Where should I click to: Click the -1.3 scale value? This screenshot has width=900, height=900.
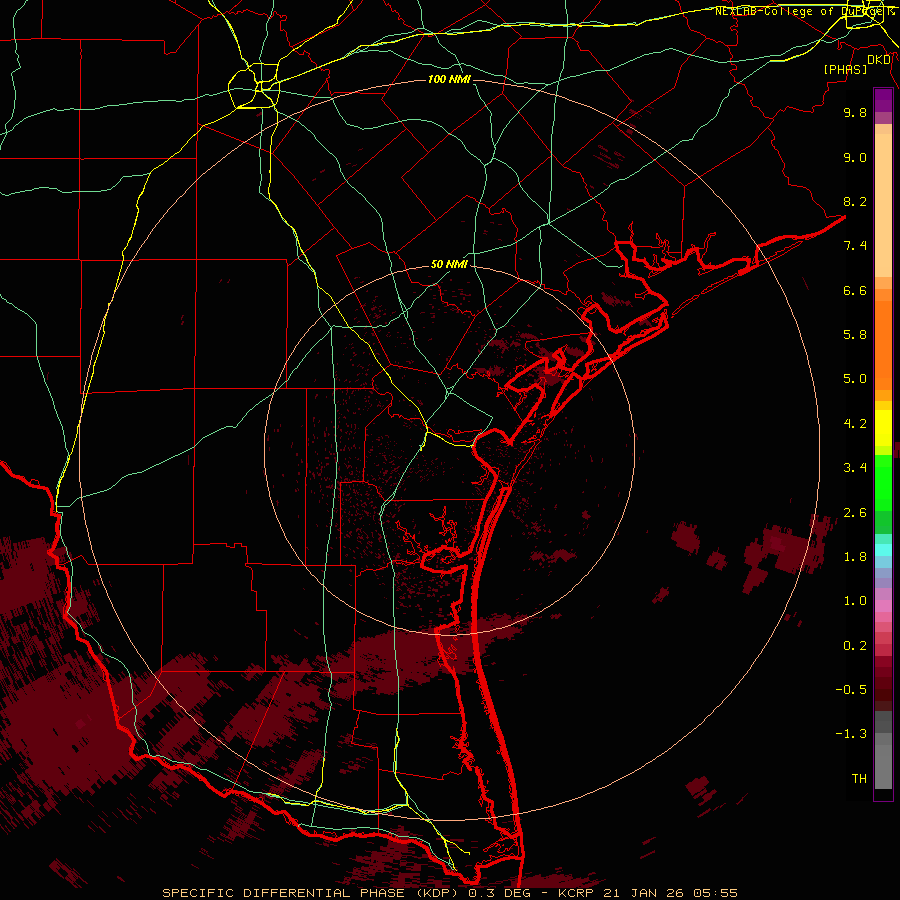851,734
